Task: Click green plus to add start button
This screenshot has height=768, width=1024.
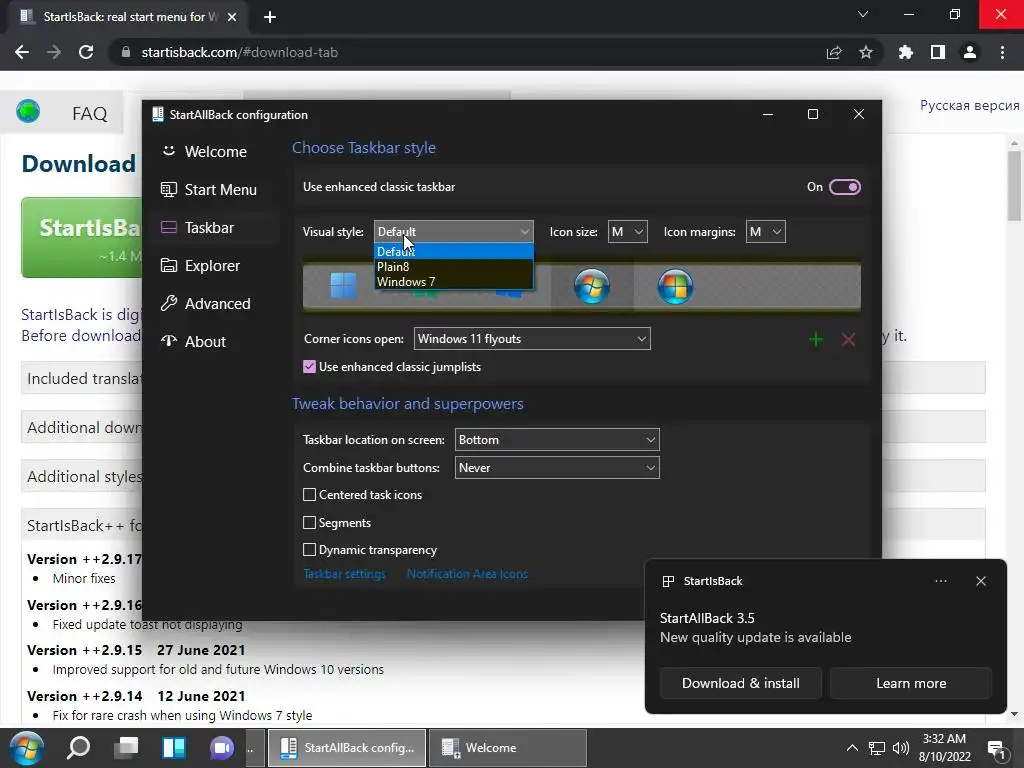Action: pyautogui.click(x=816, y=339)
